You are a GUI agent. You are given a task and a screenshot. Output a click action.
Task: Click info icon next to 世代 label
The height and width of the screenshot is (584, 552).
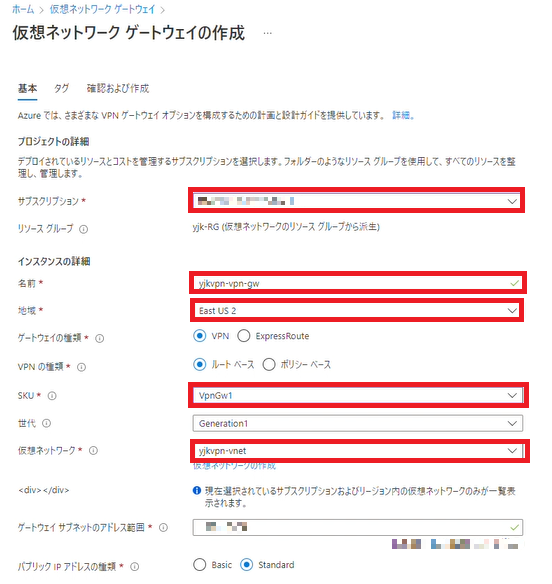click(x=47, y=423)
